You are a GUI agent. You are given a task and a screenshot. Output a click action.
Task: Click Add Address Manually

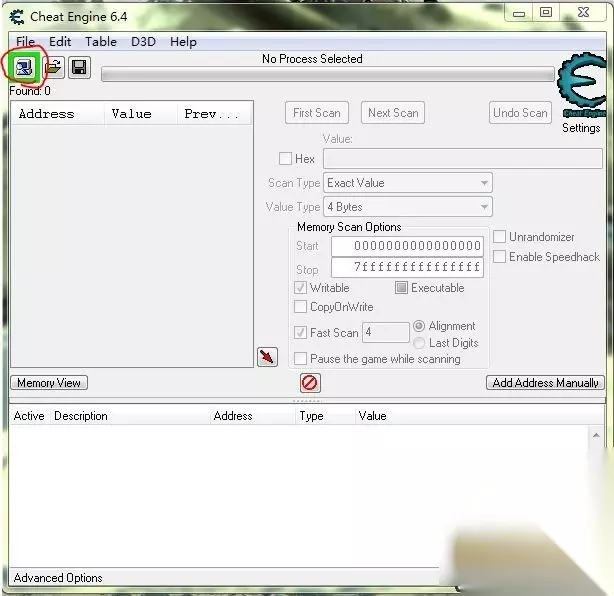pos(545,383)
